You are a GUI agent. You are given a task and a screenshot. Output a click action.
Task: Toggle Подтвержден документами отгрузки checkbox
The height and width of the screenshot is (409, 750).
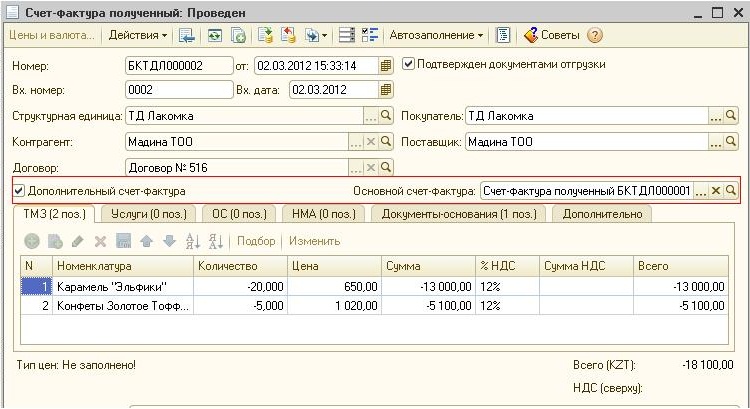[x=408, y=64]
